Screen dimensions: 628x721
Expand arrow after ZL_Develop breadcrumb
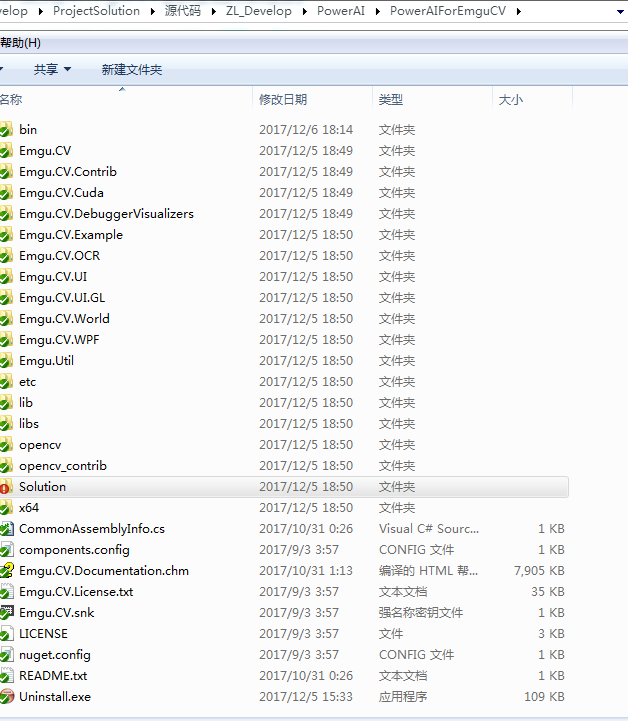tap(304, 11)
